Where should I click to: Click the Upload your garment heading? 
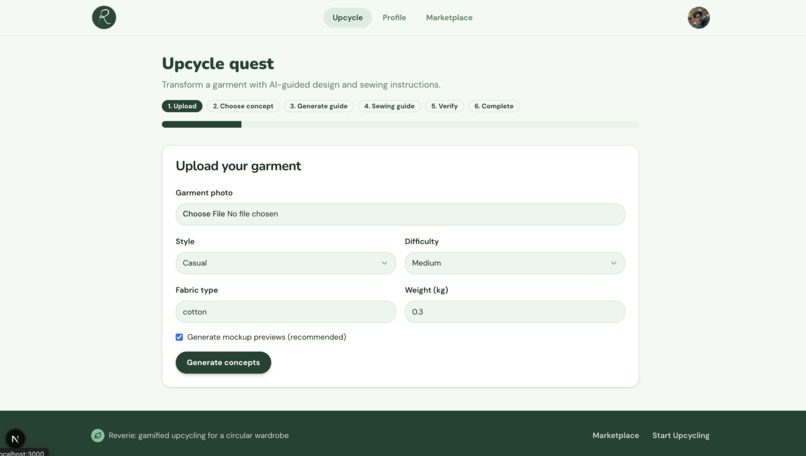pos(238,166)
